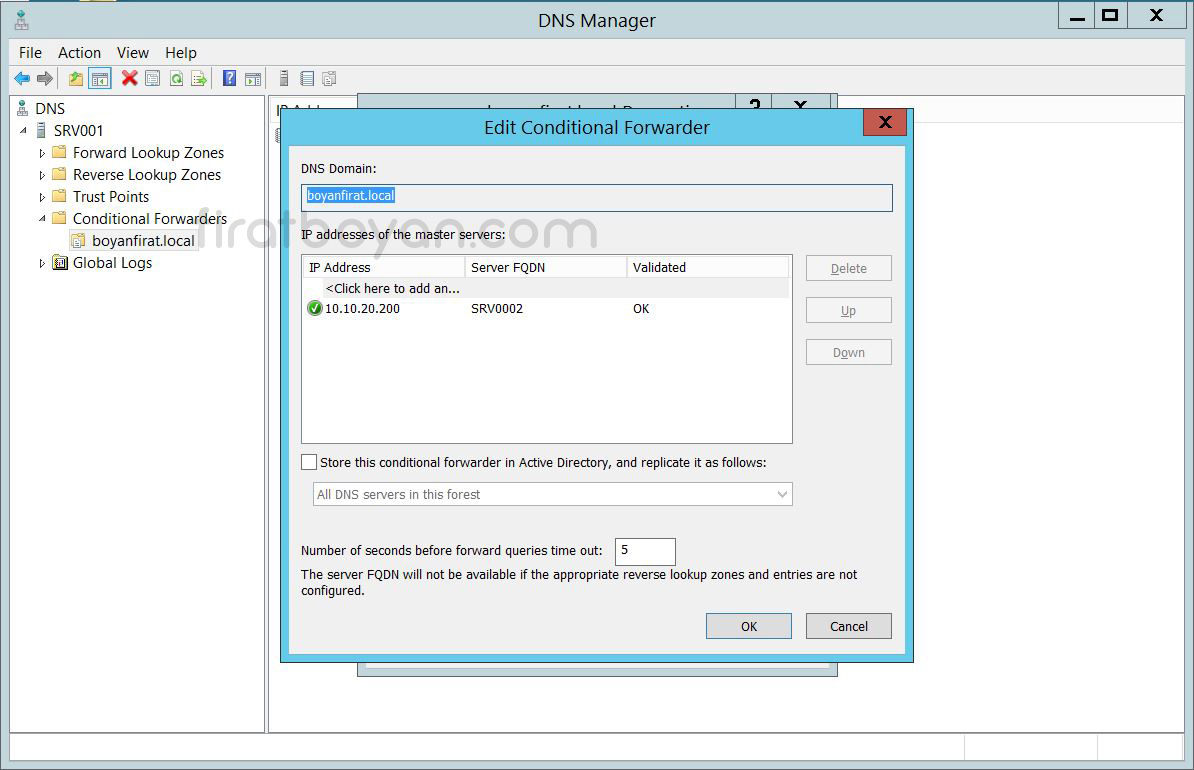Image resolution: width=1194 pixels, height=770 pixels.
Task: Select Global Logs in tree
Action: (x=113, y=264)
